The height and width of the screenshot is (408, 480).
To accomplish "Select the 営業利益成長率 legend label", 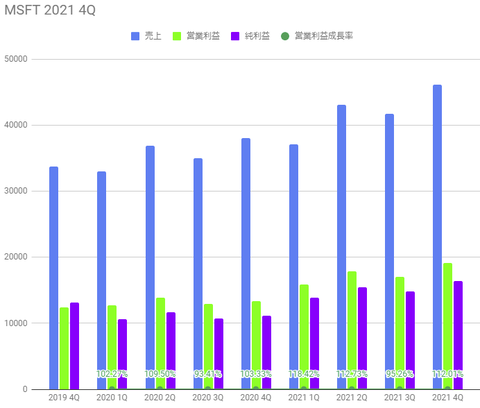I will (x=324, y=36).
